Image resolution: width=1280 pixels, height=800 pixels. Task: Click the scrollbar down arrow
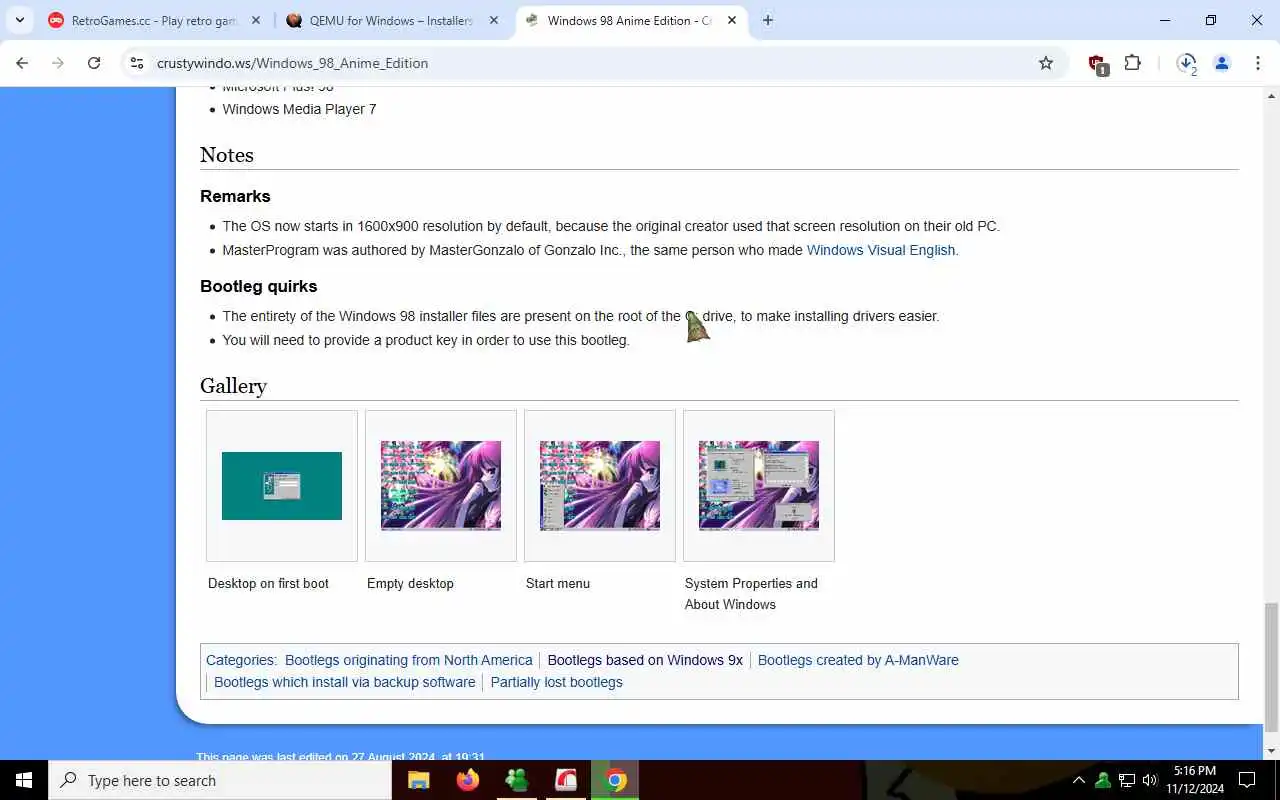tap(1271, 750)
